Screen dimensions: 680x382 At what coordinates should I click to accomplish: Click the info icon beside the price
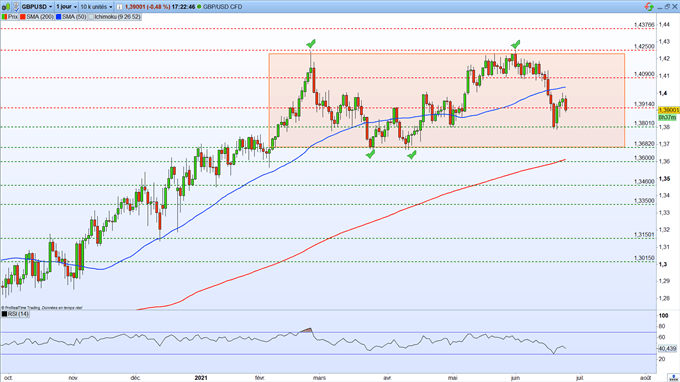point(119,7)
